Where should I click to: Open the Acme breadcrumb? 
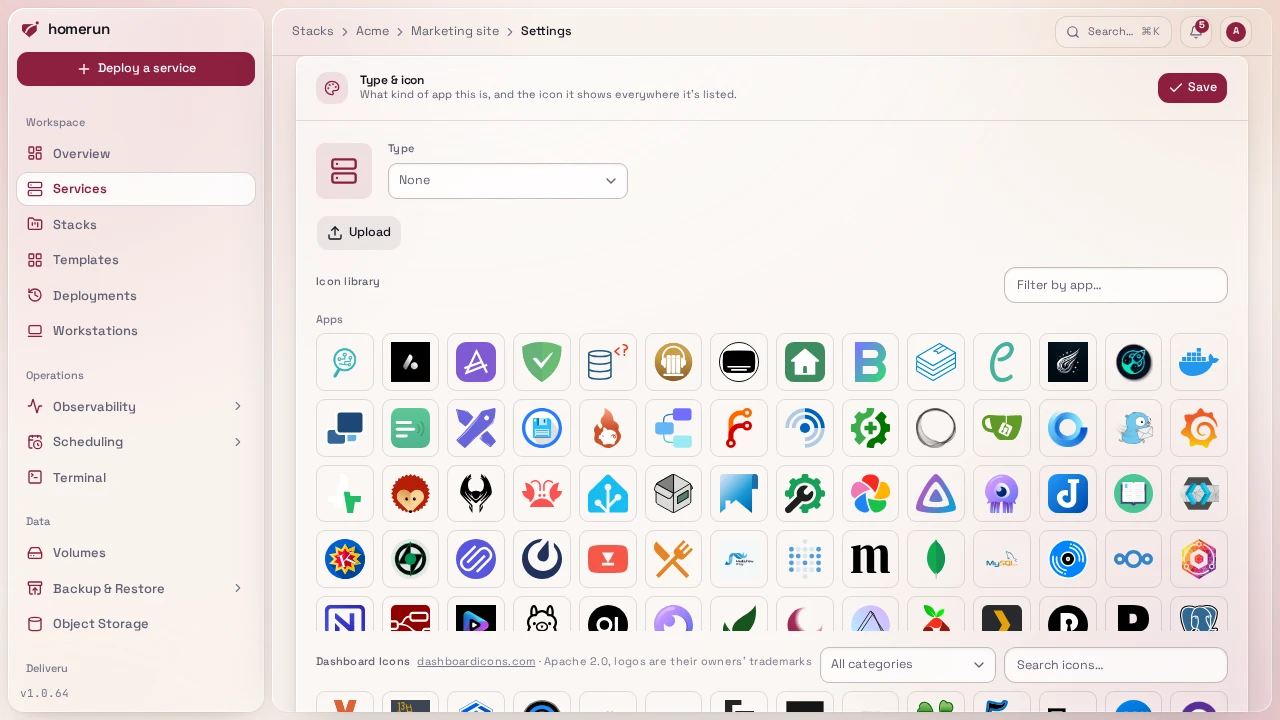tap(372, 31)
